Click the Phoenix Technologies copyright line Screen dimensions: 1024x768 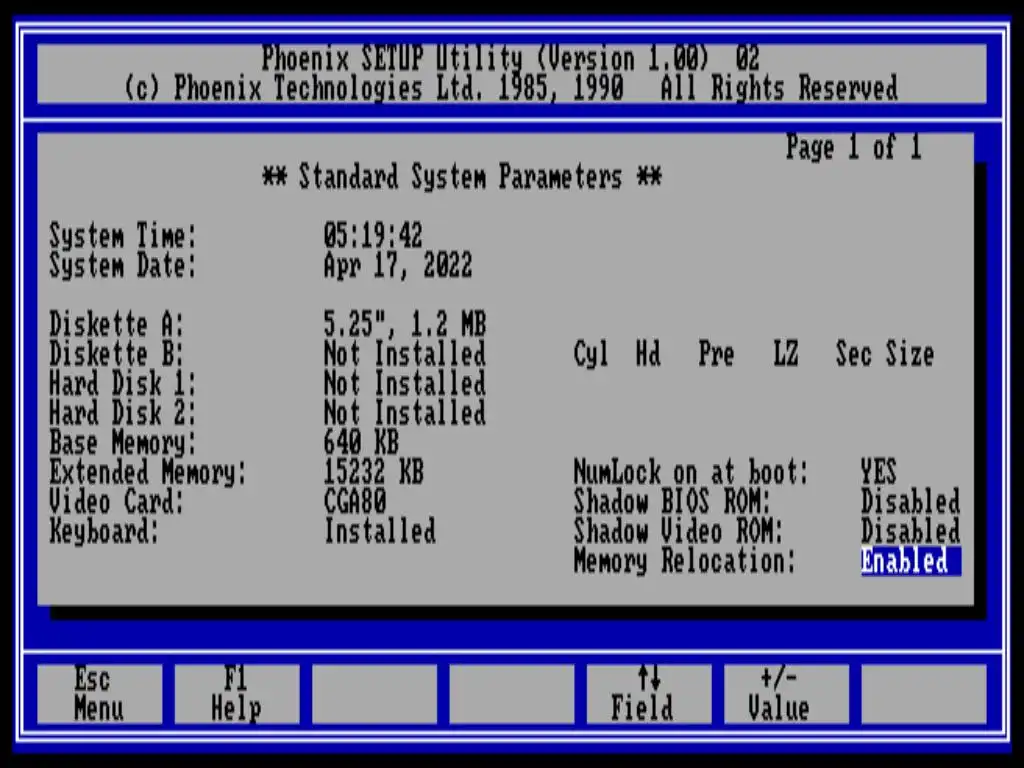(511, 88)
